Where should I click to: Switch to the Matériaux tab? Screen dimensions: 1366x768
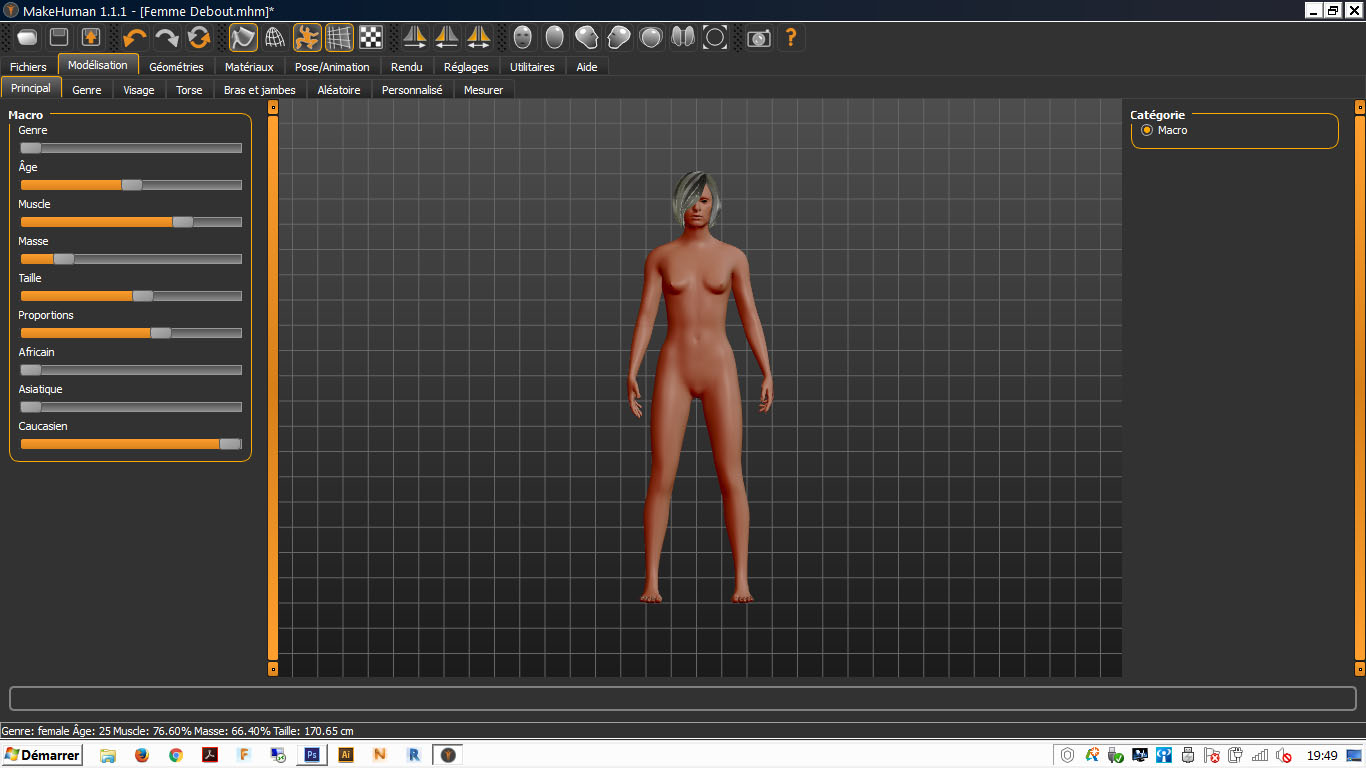(249, 67)
